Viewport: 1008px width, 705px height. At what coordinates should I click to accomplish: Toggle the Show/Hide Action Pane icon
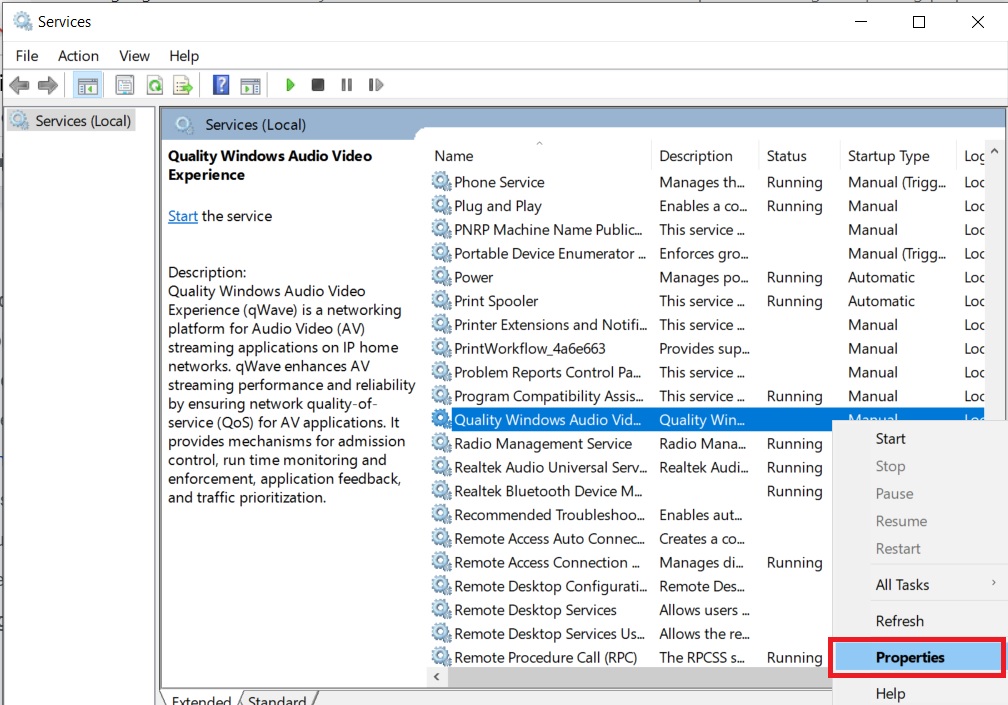(250, 85)
